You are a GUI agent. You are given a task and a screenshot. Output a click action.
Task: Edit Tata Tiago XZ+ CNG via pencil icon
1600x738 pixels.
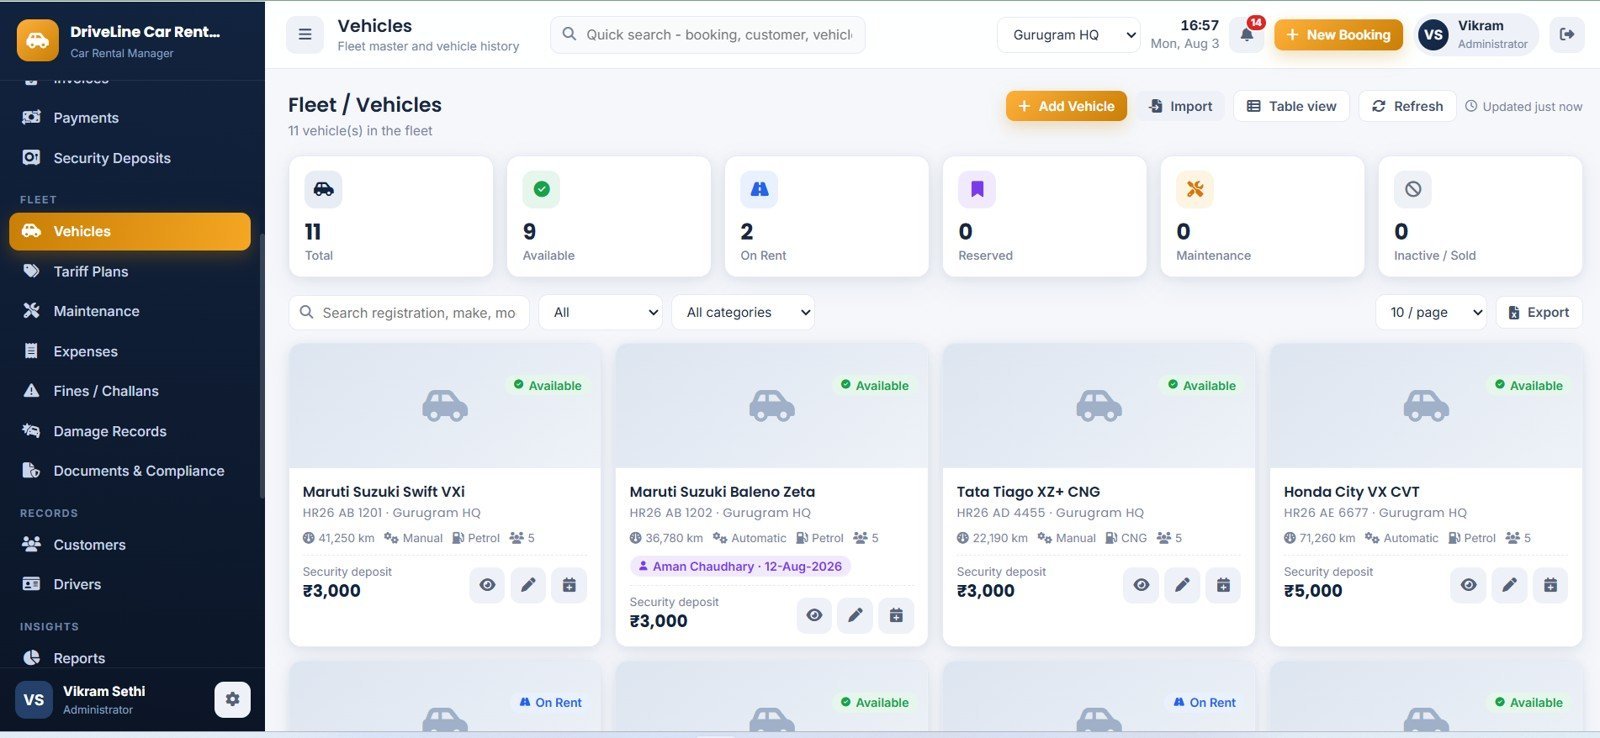tap(1182, 585)
